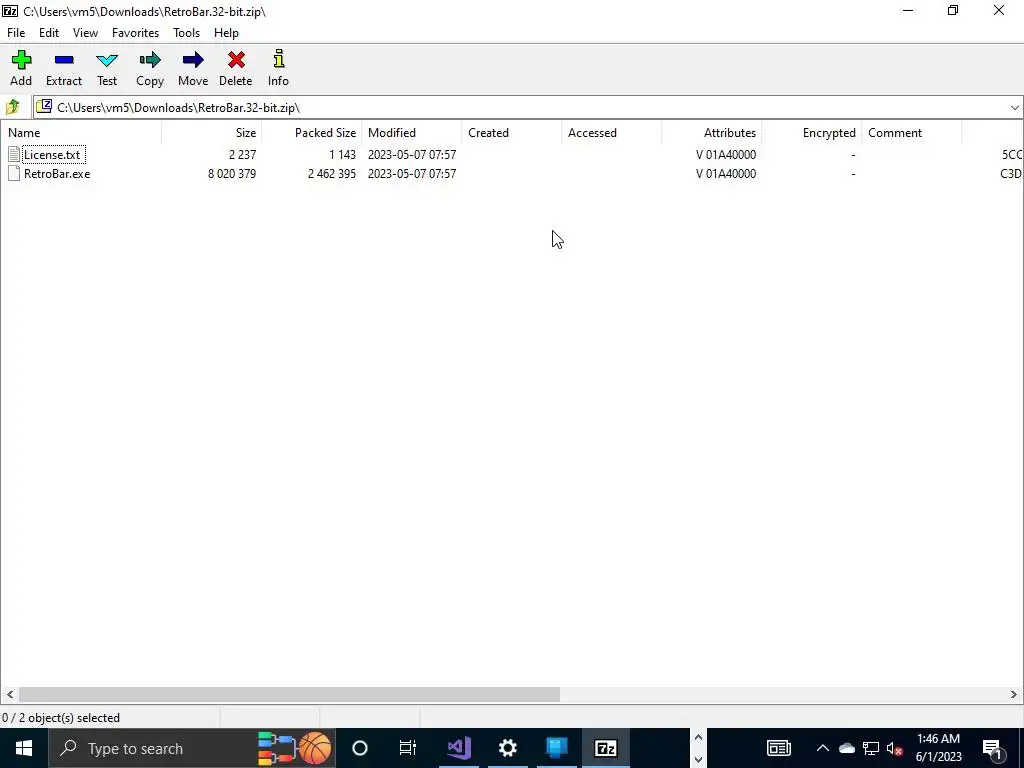The height and width of the screenshot is (768, 1024).
Task: Click the muted volume tray icon
Action: 895,748
